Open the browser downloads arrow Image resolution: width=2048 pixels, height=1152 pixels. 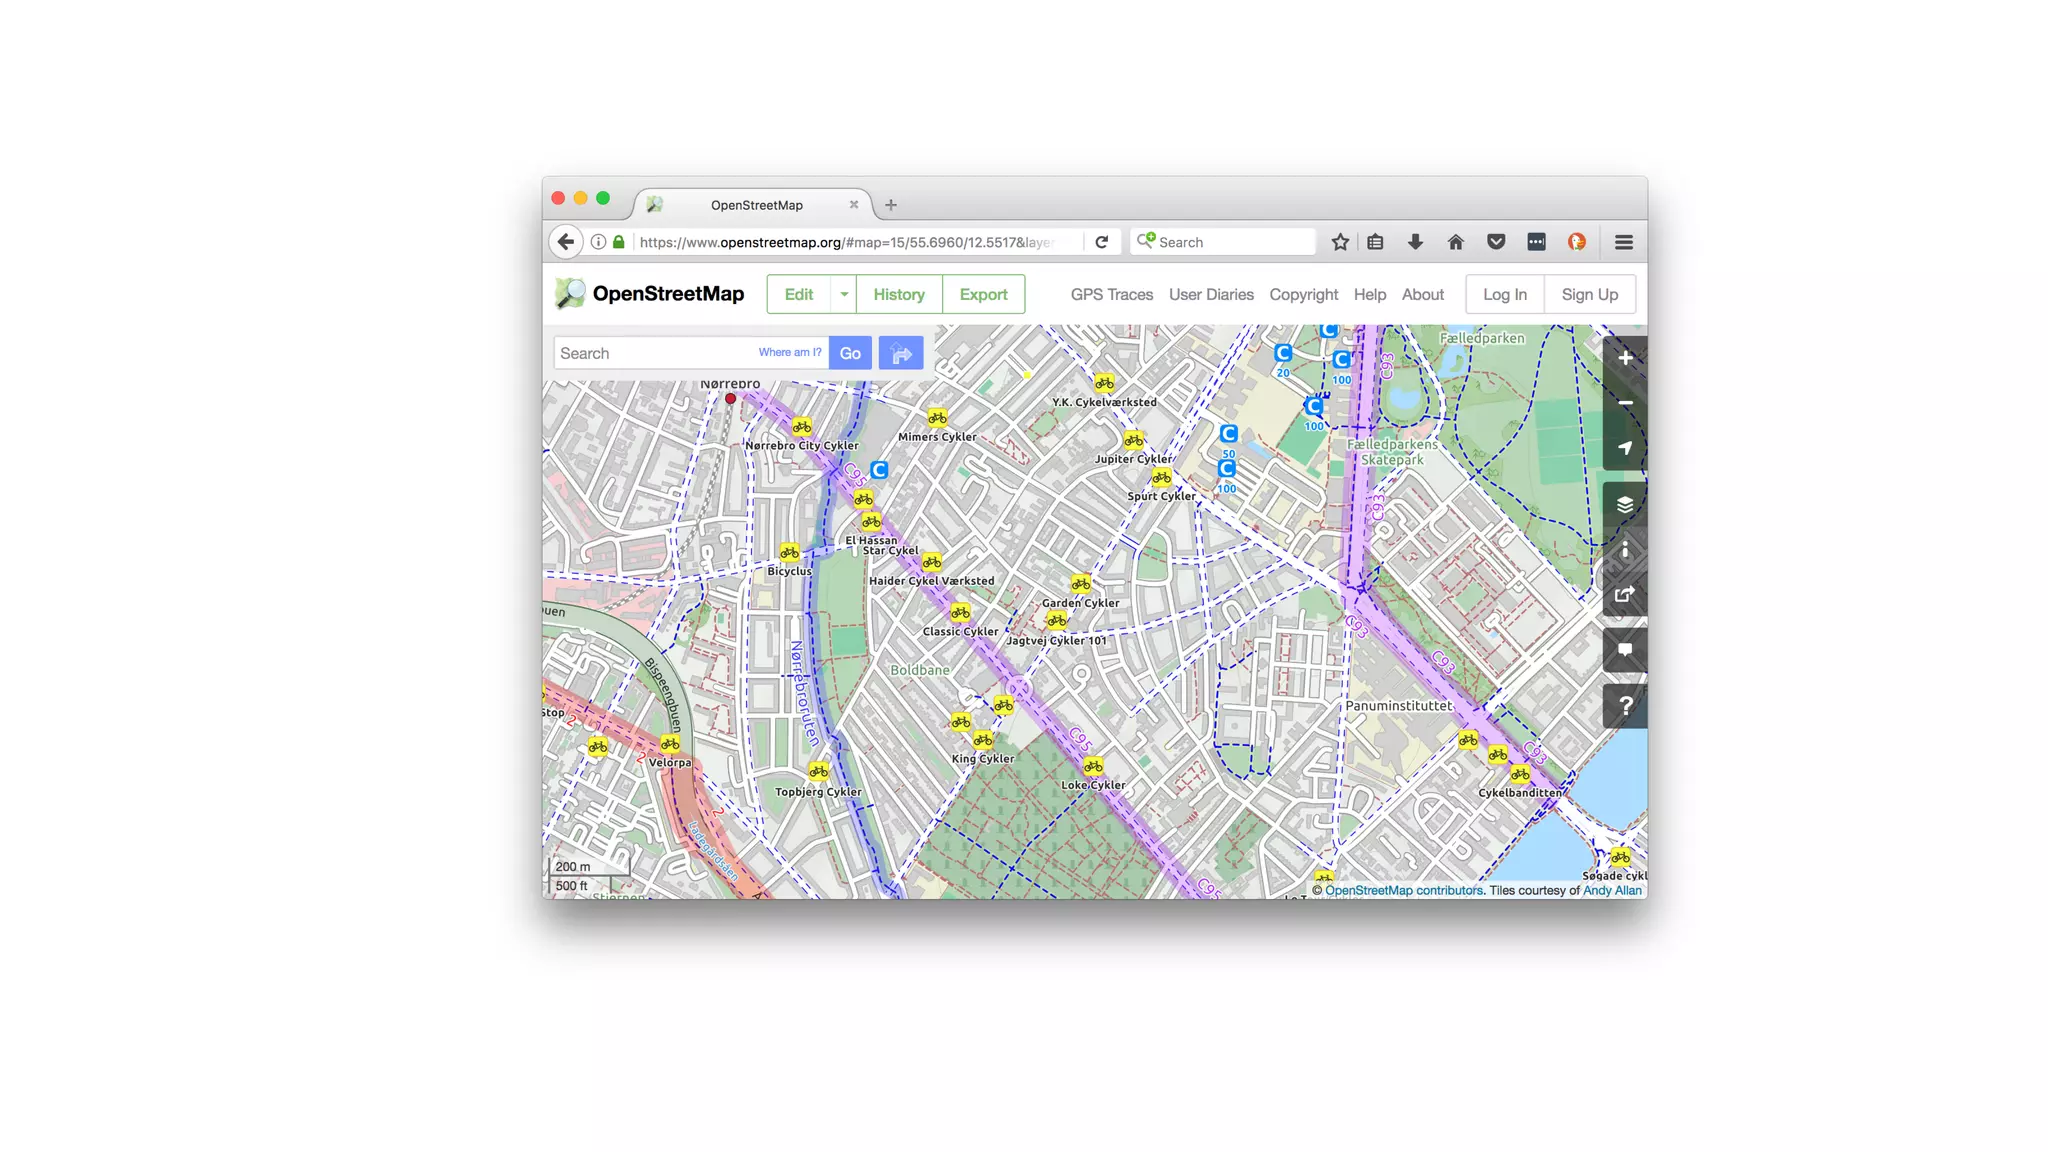tap(1415, 242)
